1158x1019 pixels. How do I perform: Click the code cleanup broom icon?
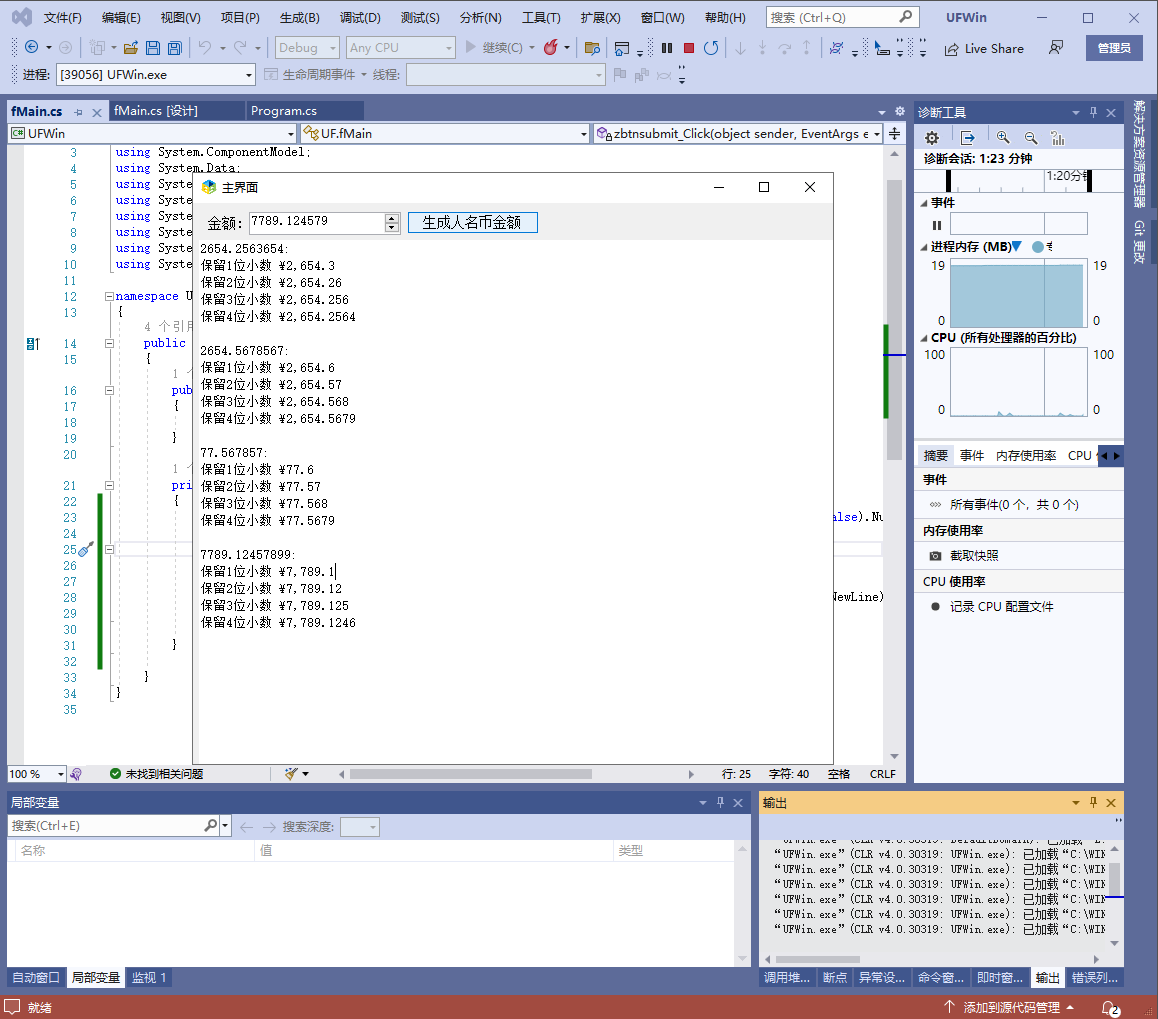coord(291,774)
